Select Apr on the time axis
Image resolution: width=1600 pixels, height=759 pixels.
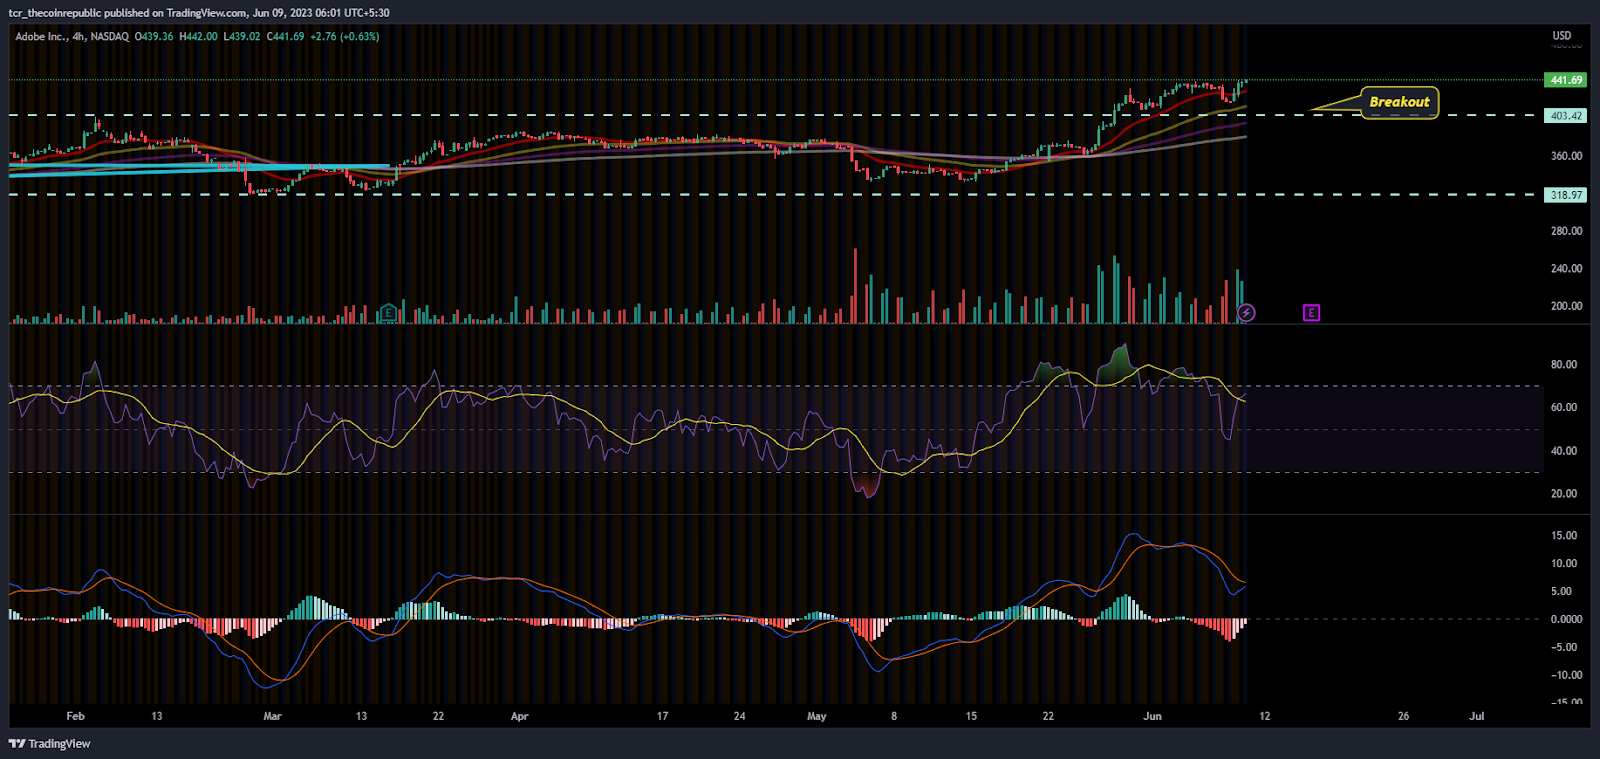pos(519,717)
